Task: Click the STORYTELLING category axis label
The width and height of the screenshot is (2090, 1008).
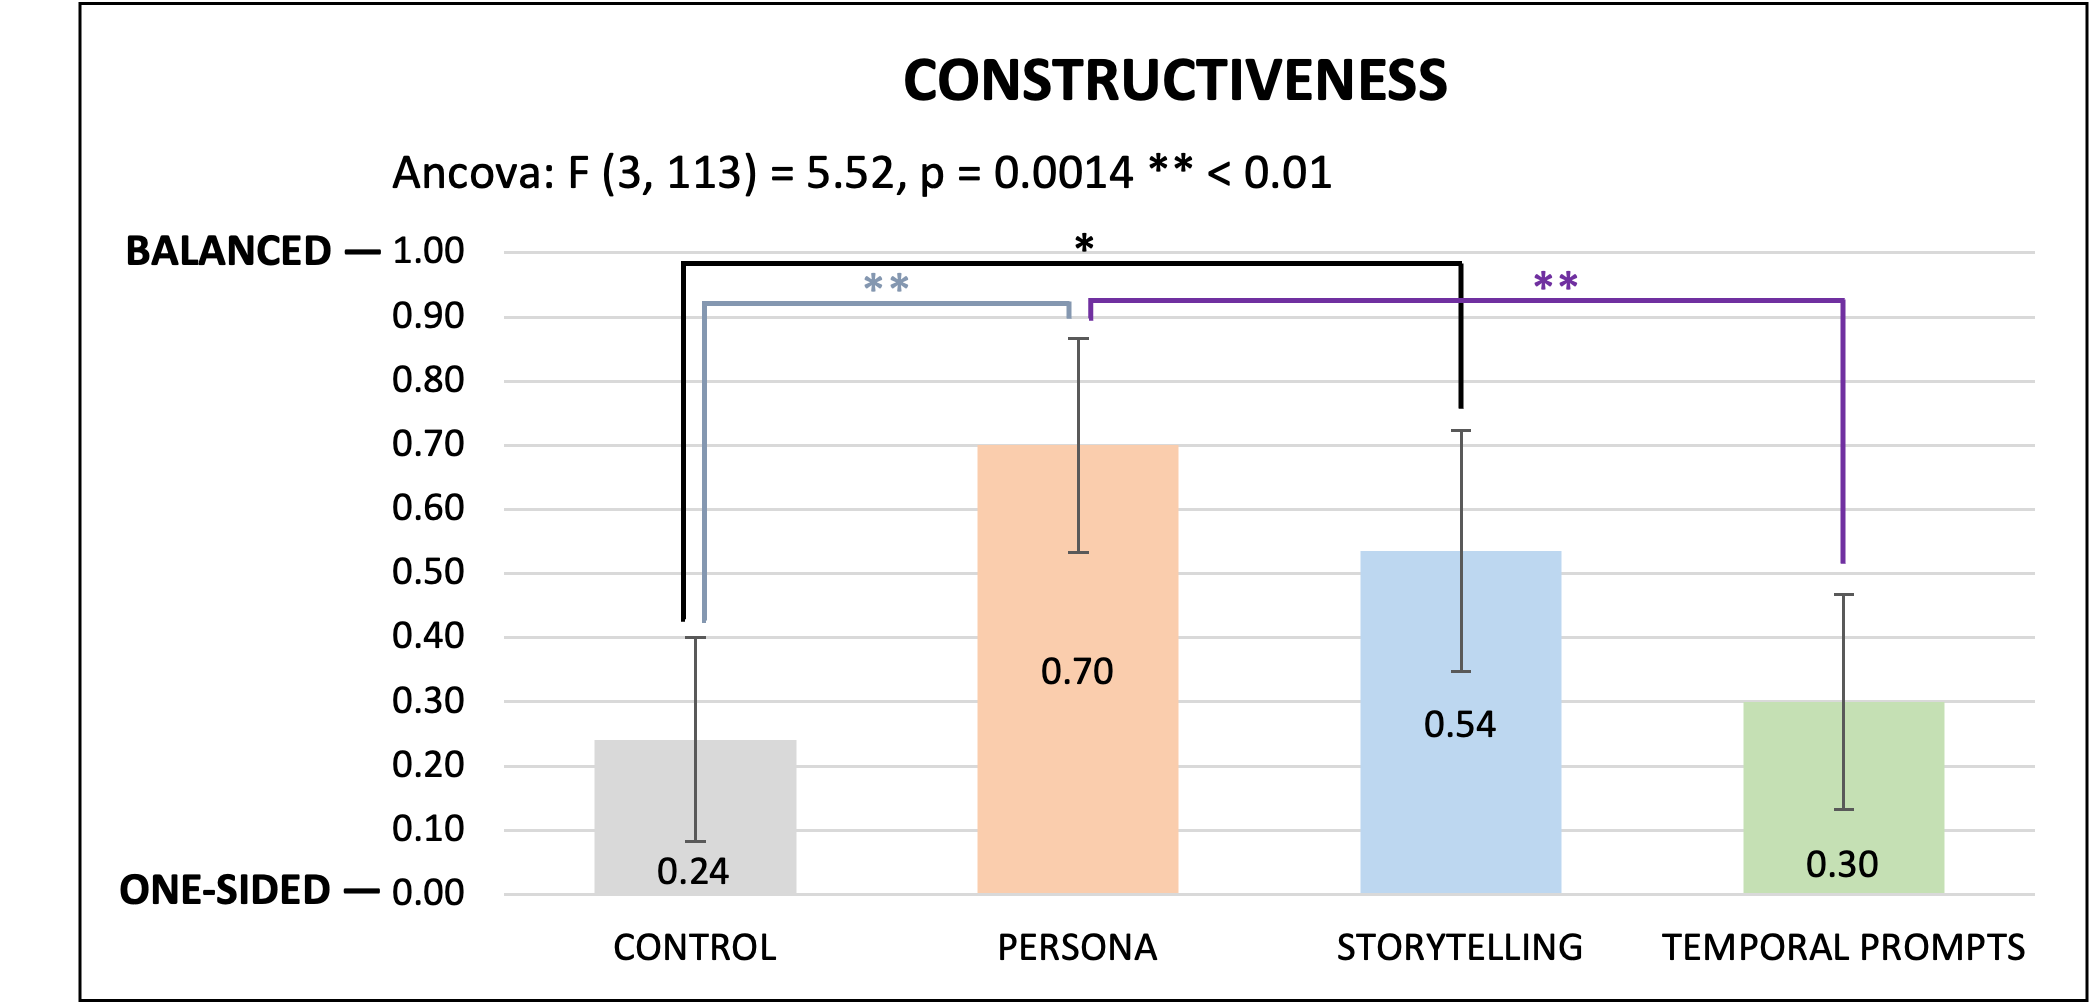Action: coord(1460,947)
